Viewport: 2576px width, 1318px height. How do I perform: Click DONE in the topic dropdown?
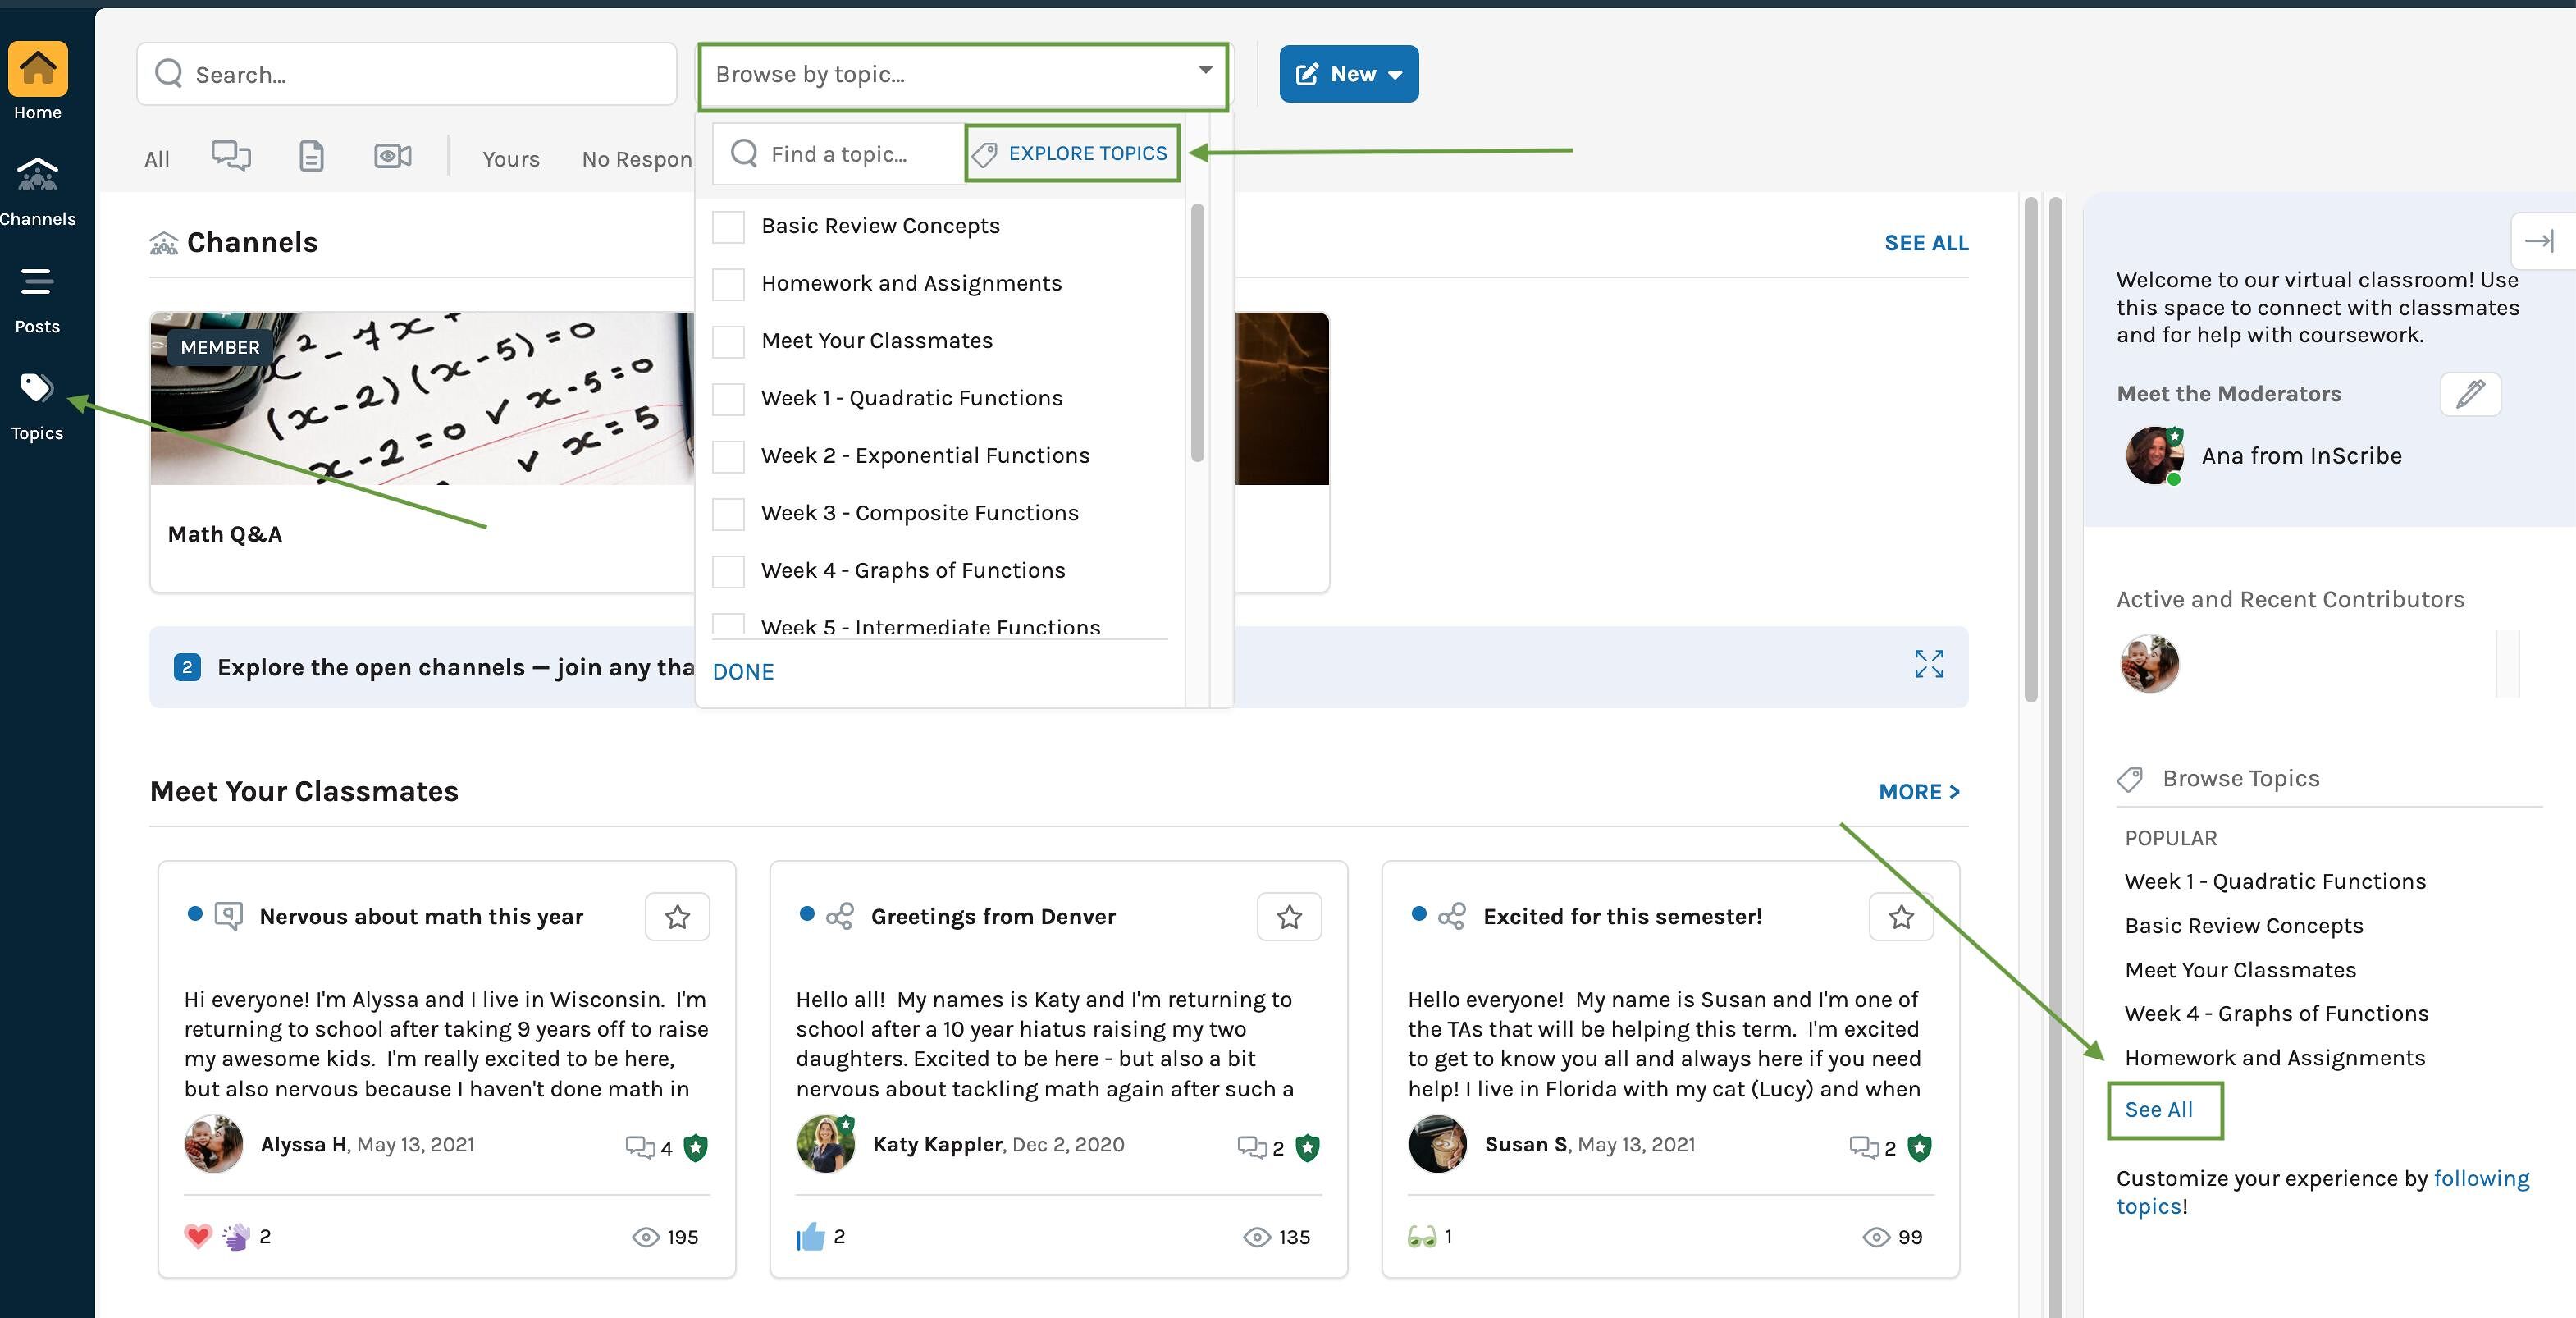pyautogui.click(x=743, y=672)
